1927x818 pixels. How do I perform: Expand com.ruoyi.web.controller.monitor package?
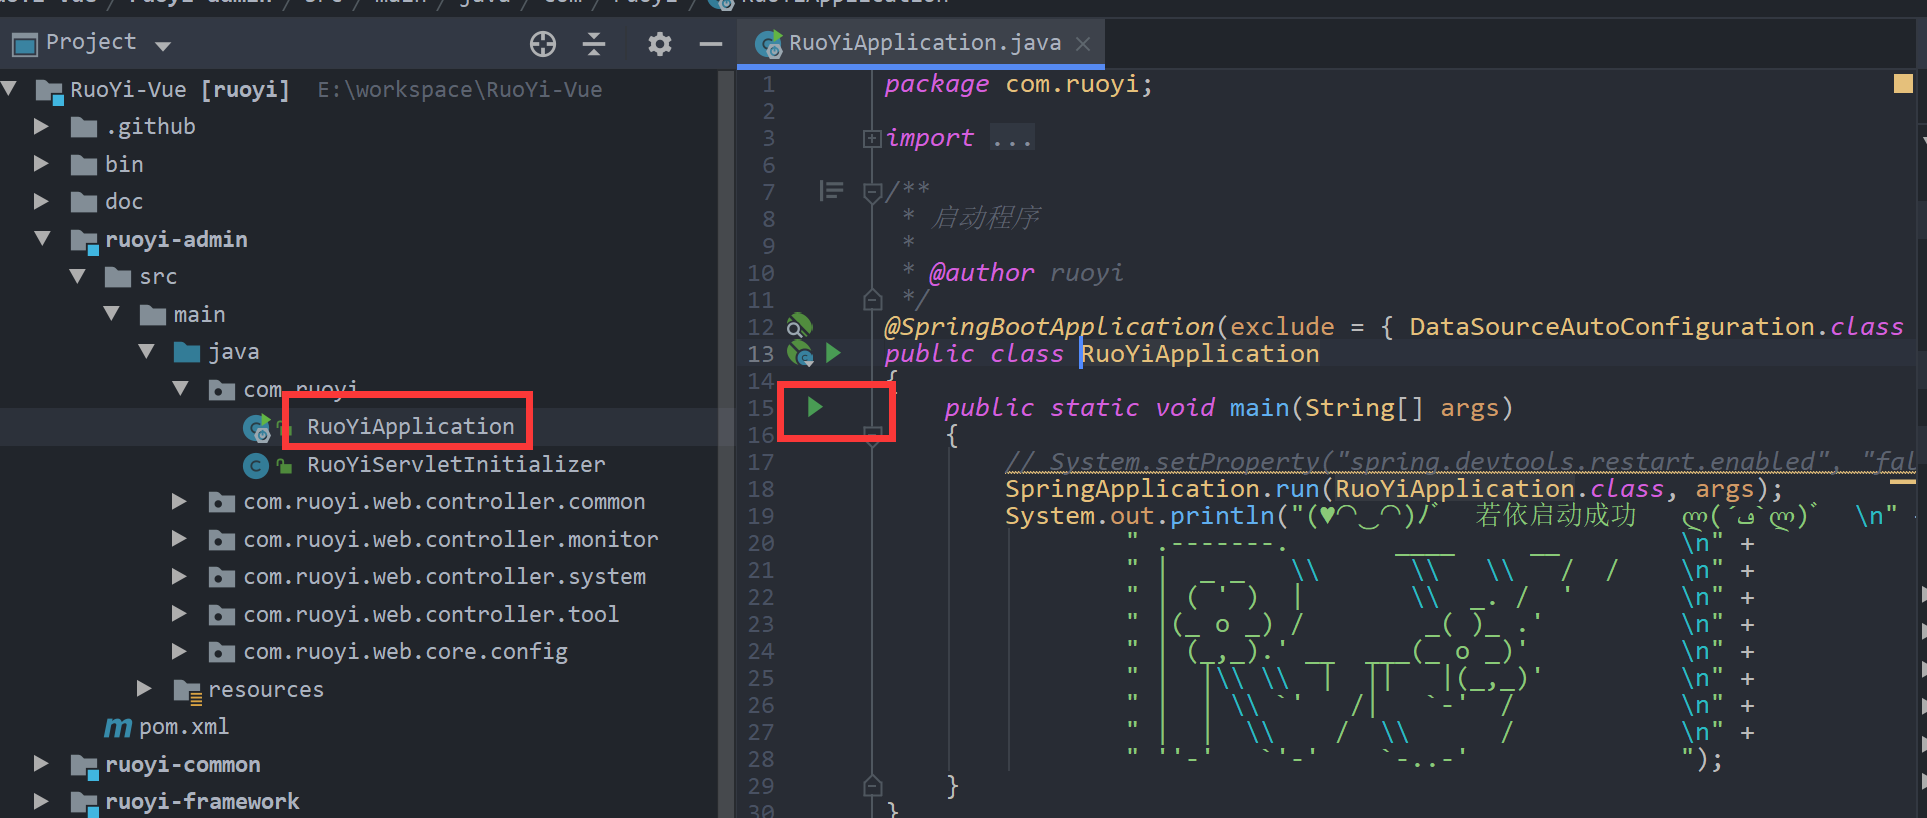coord(179,539)
